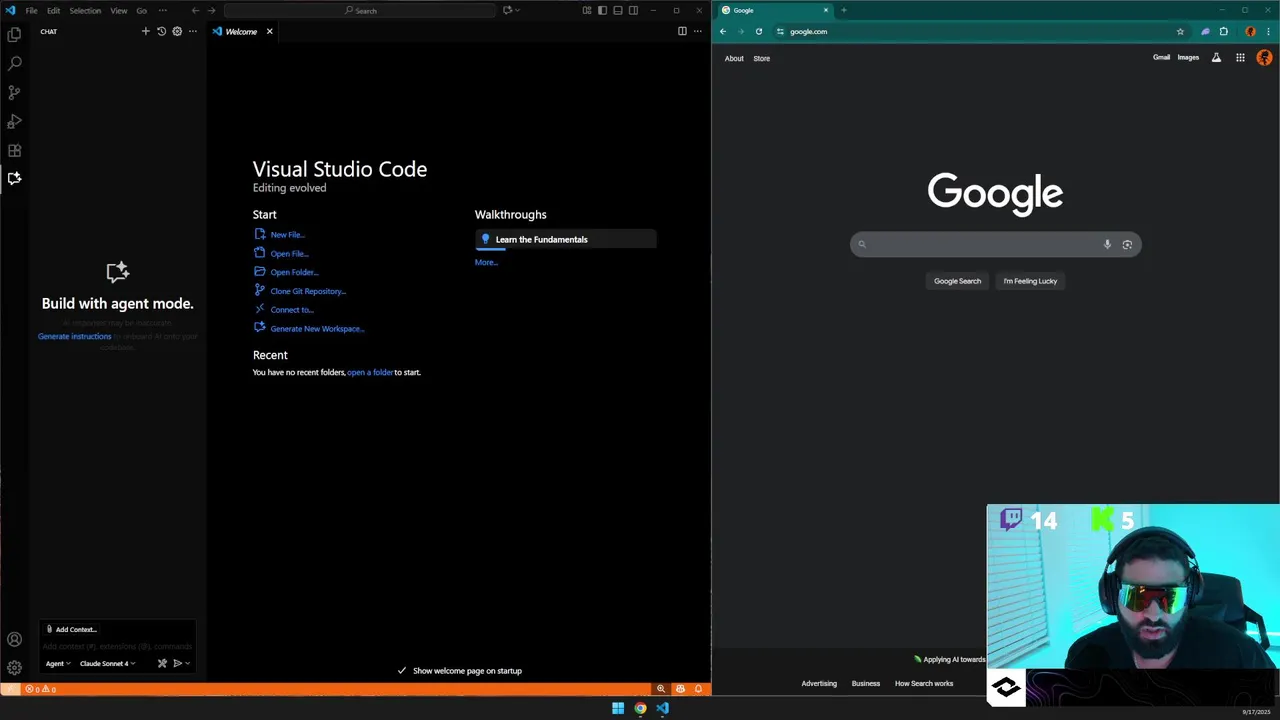Open Google apps grid icon
Viewport: 1280px width, 720px height.
click(x=1240, y=58)
